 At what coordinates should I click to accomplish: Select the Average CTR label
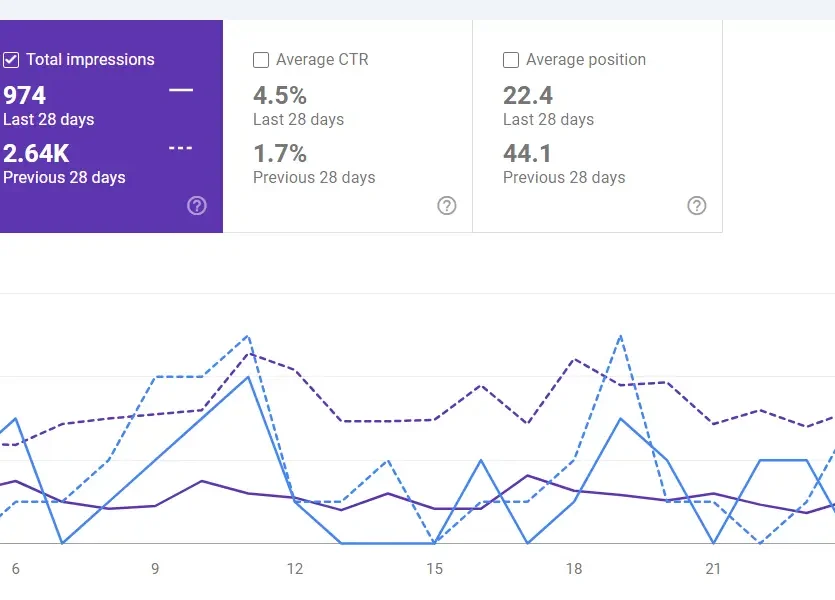pos(322,60)
